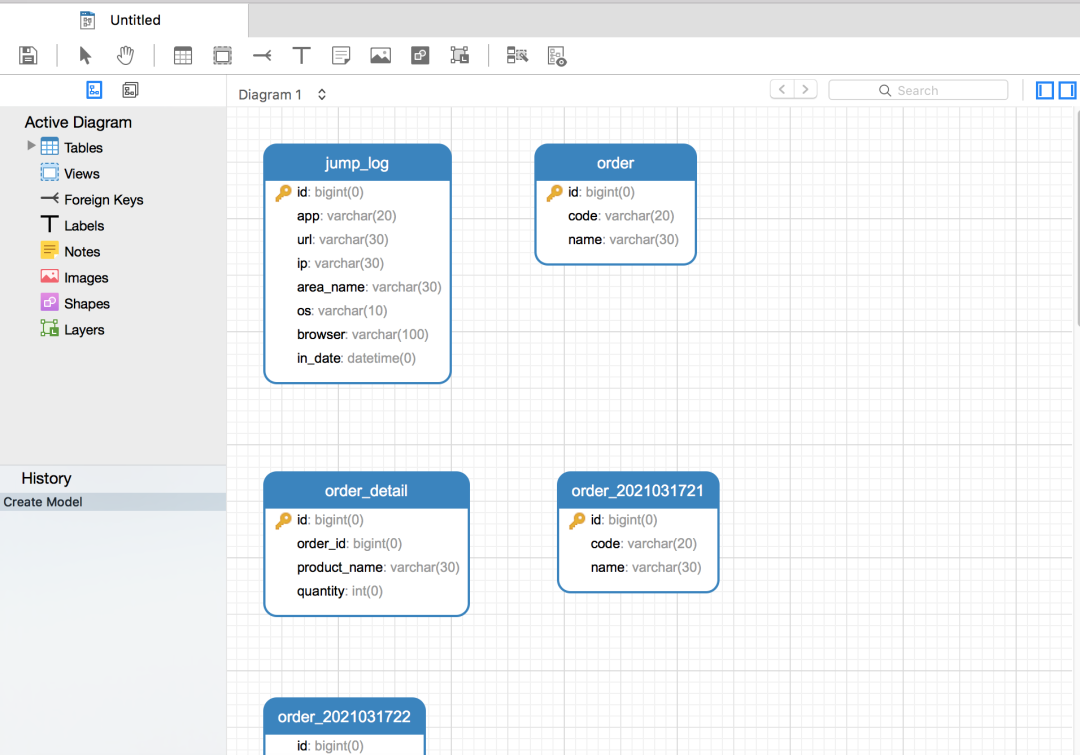Pick the foreign key relation tool

pos(262,56)
